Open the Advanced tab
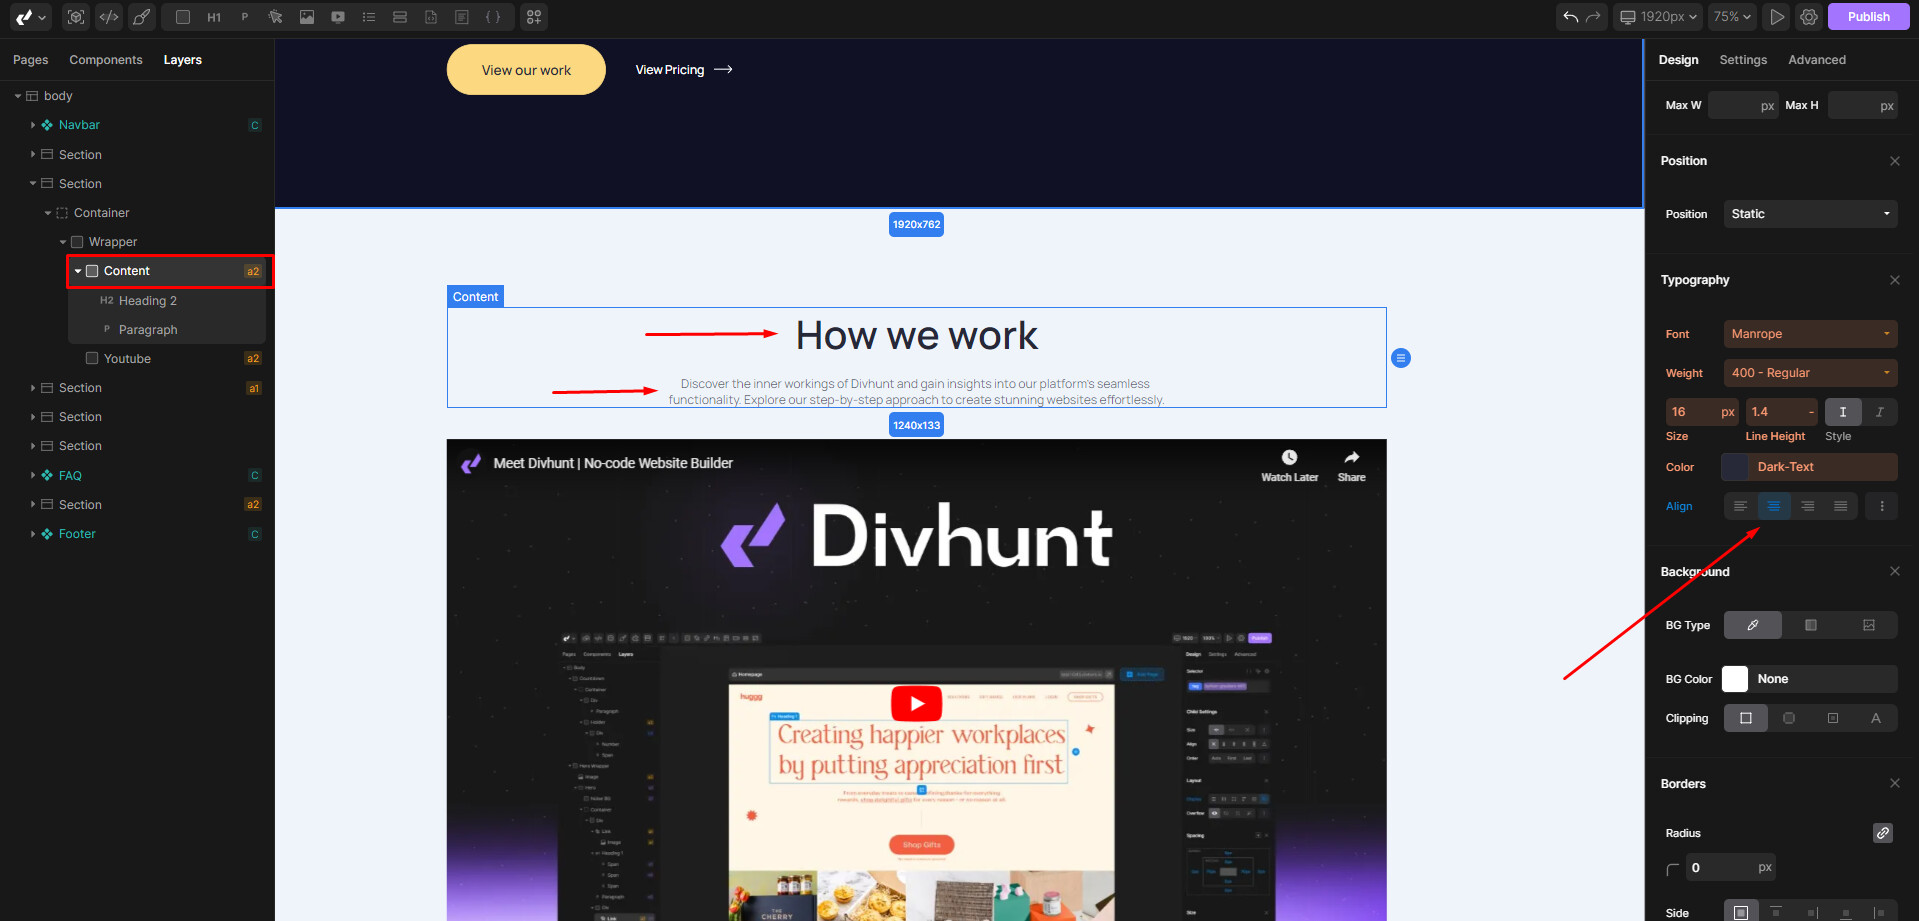The height and width of the screenshot is (921, 1919). [1817, 60]
